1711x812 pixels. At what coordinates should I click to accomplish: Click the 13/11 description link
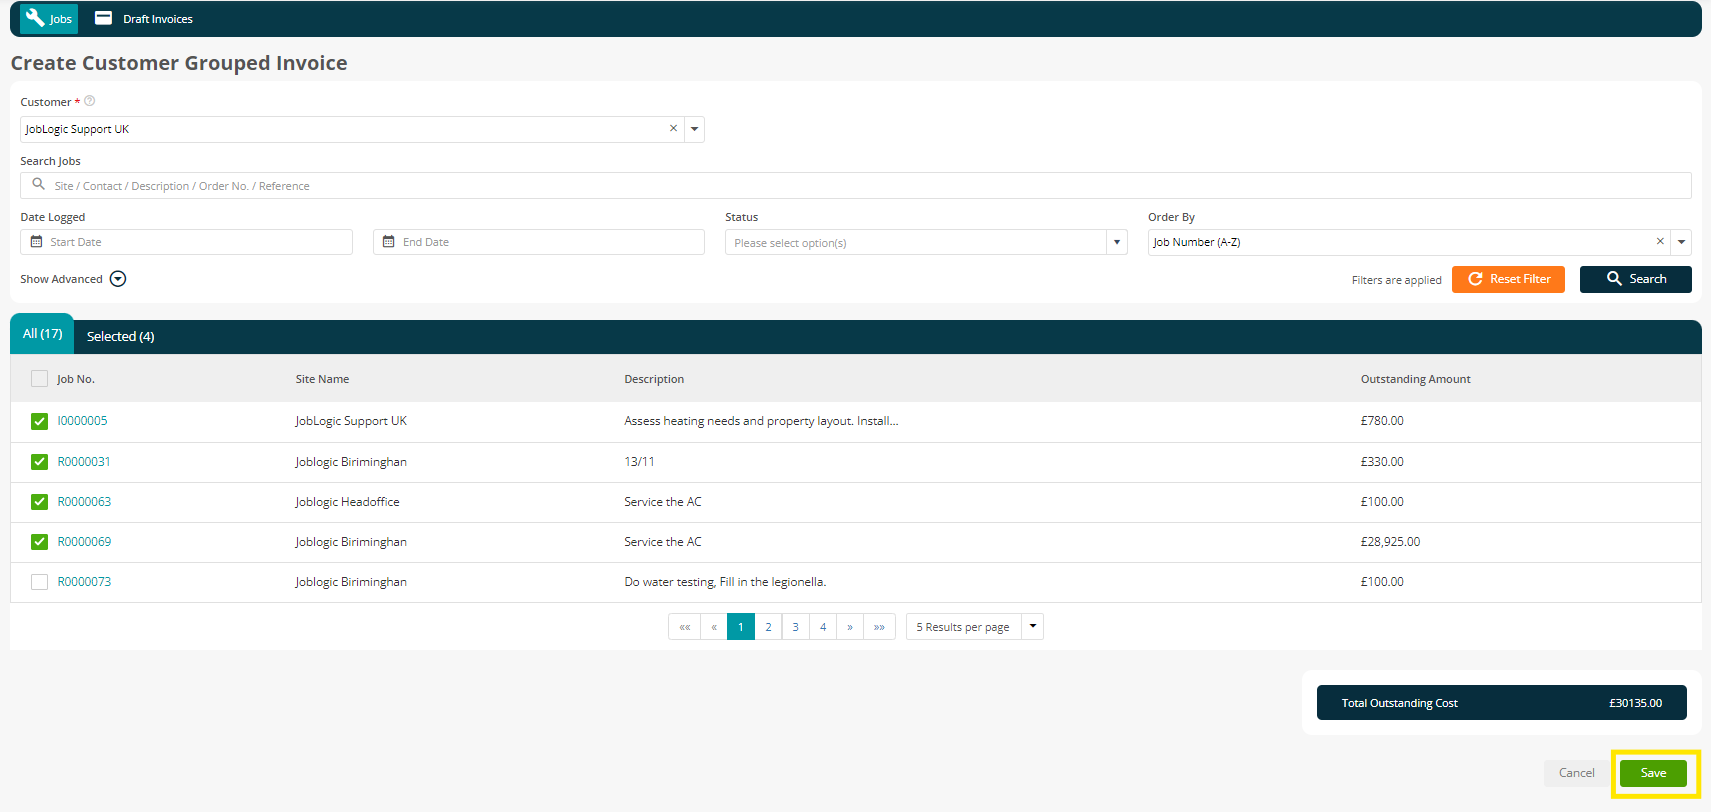coord(639,462)
